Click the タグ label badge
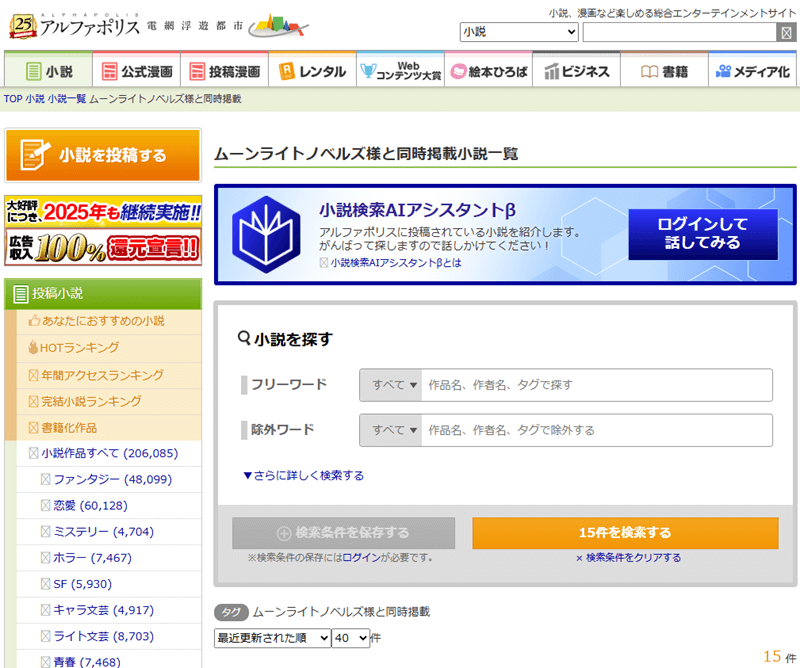This screenshot has width=800, height=668. click(x=231, y=612)
